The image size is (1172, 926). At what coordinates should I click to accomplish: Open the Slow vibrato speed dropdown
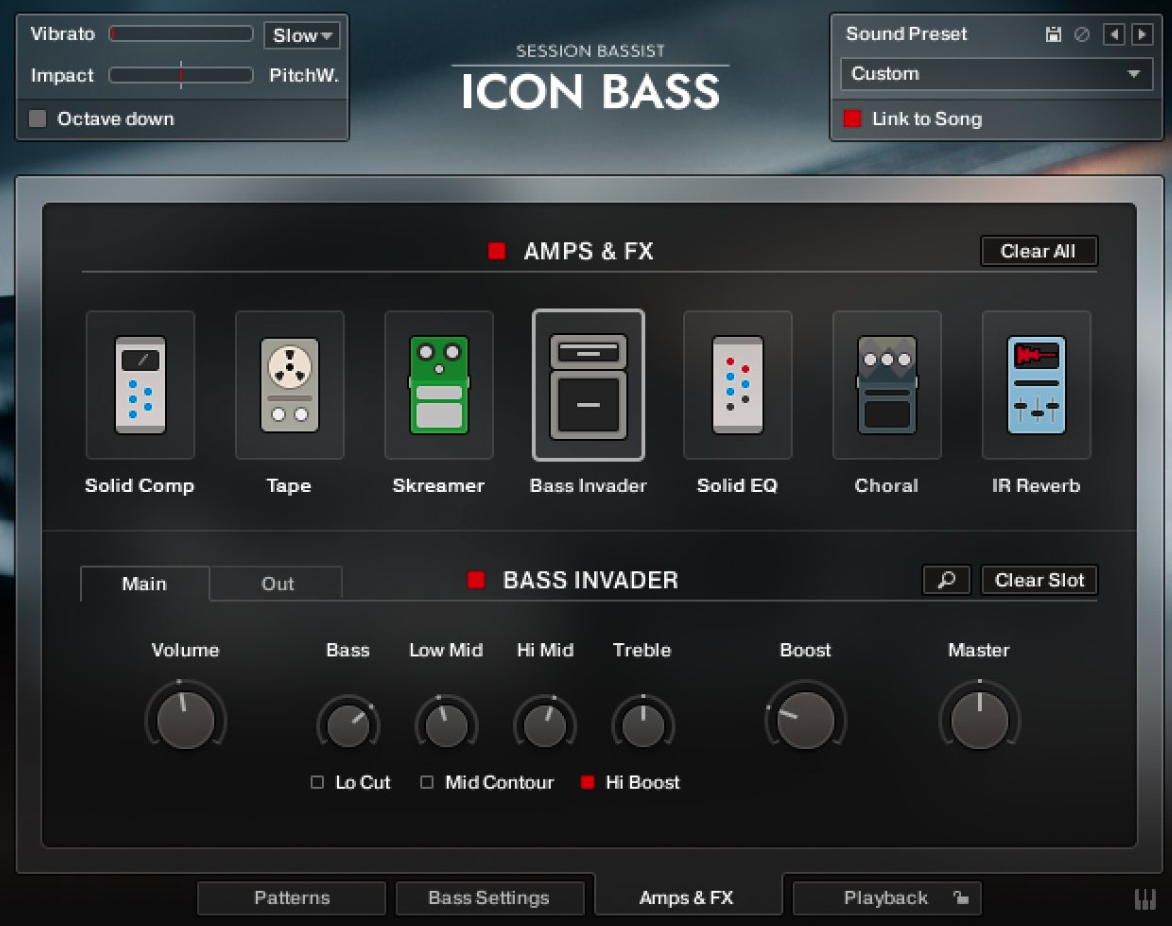click(x=302, y=36)
